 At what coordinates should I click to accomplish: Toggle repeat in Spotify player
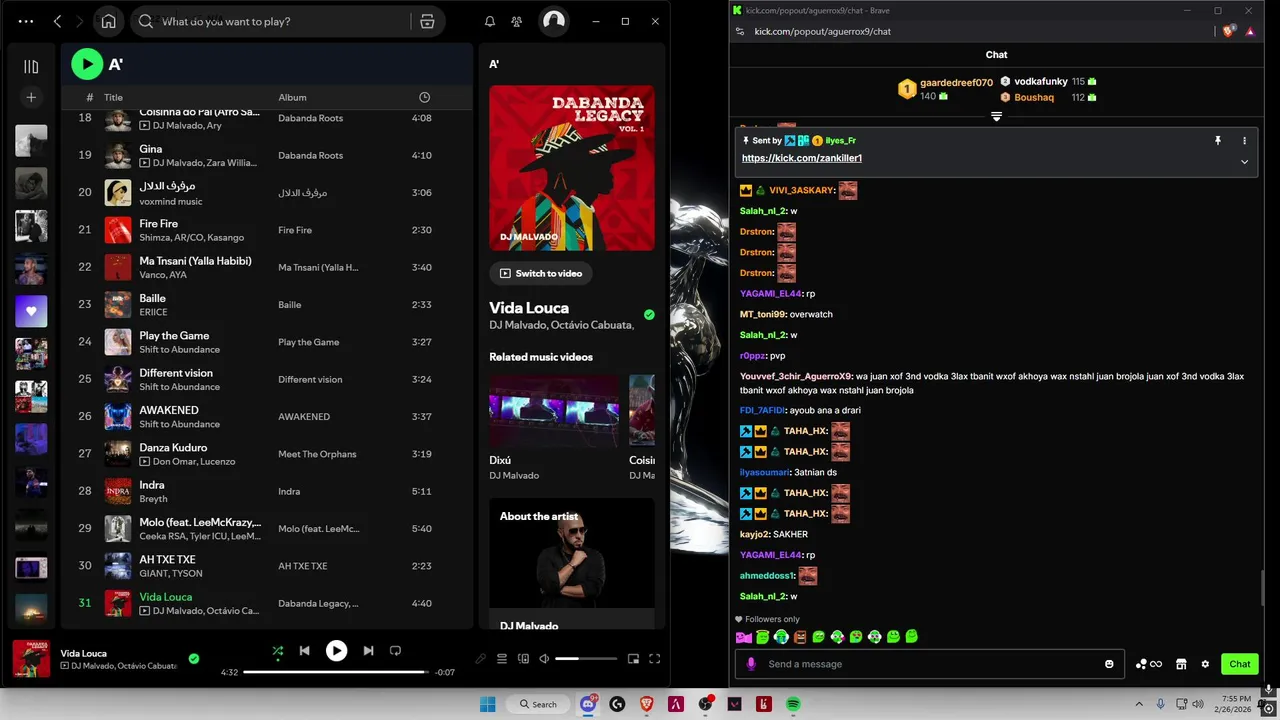click(395, 651)
